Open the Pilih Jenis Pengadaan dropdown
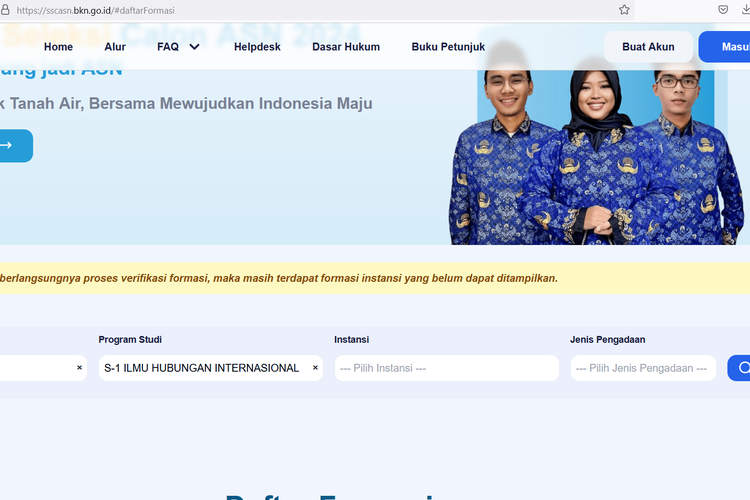The width and height of the screenshot is (750, 500). pyautogui.click(x=643, y=368)
